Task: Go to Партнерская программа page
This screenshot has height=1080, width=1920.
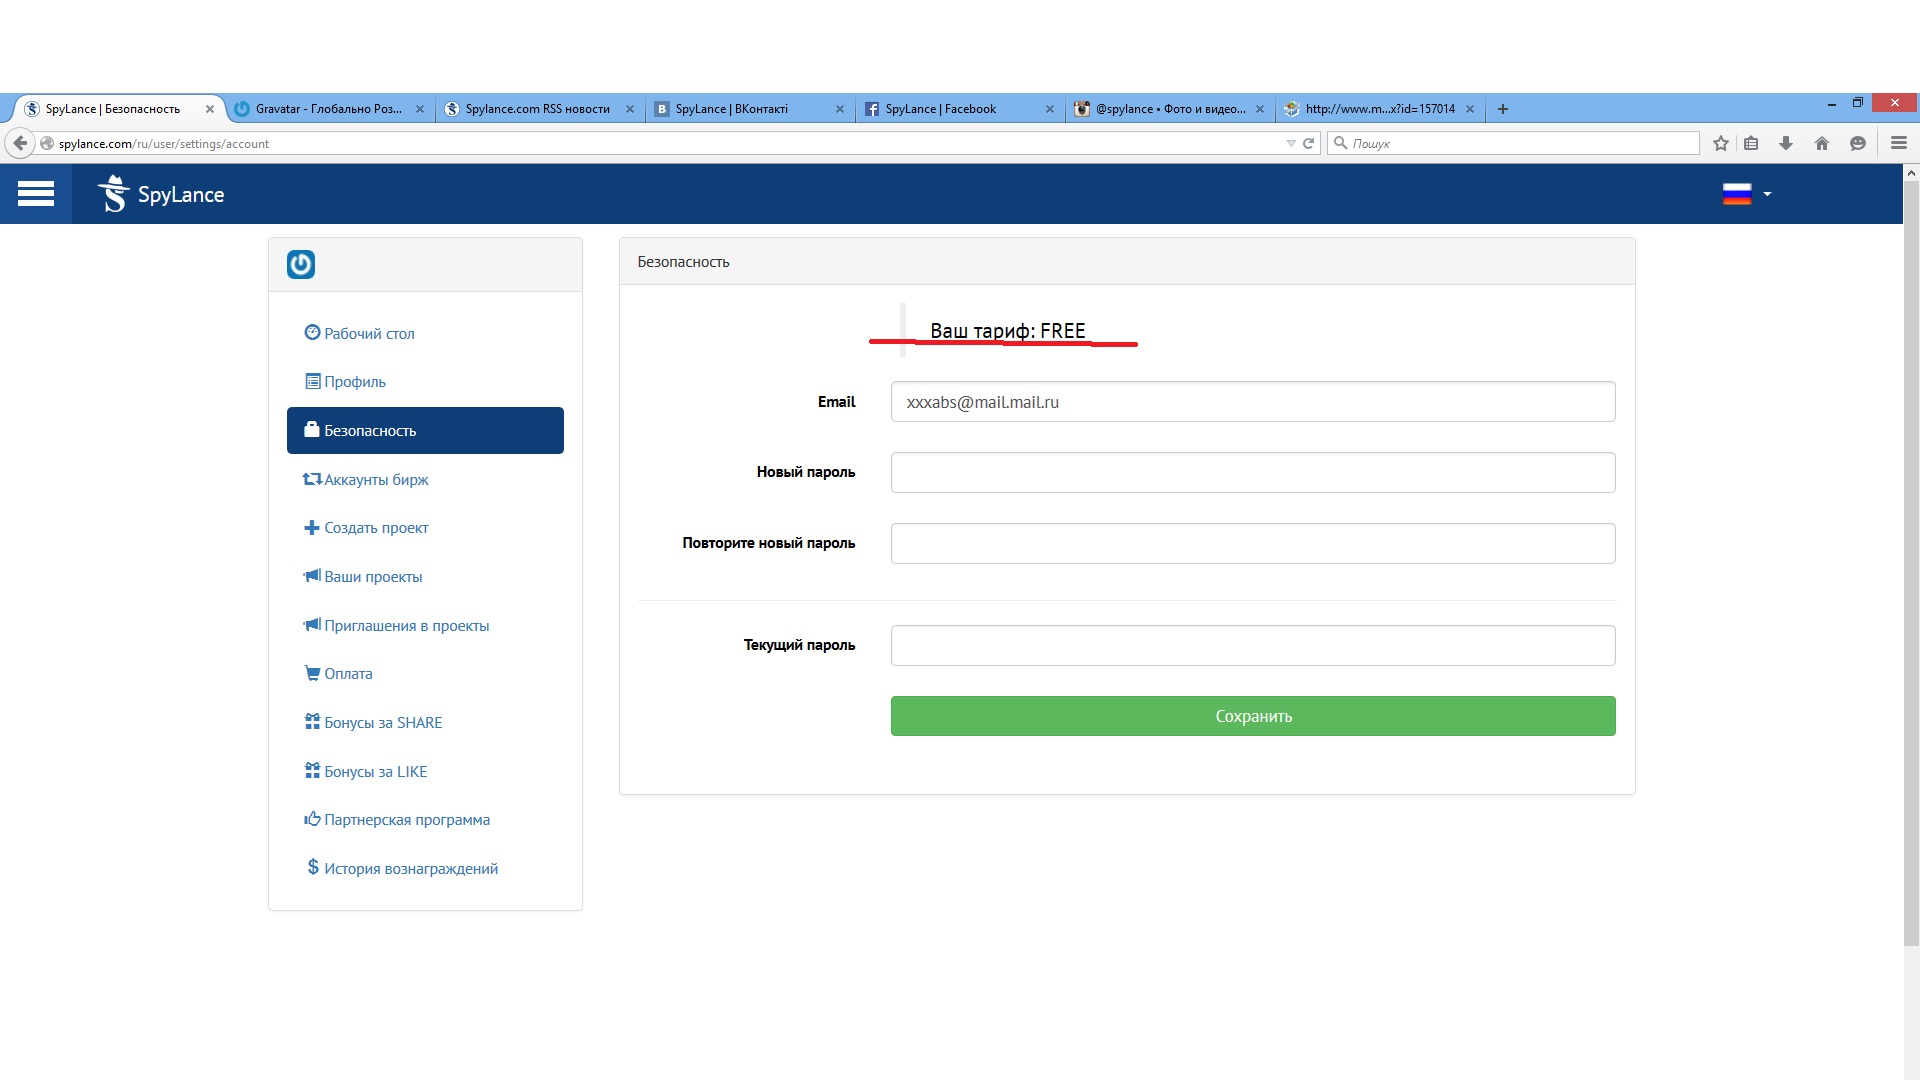Action: (x=406, y=820)
